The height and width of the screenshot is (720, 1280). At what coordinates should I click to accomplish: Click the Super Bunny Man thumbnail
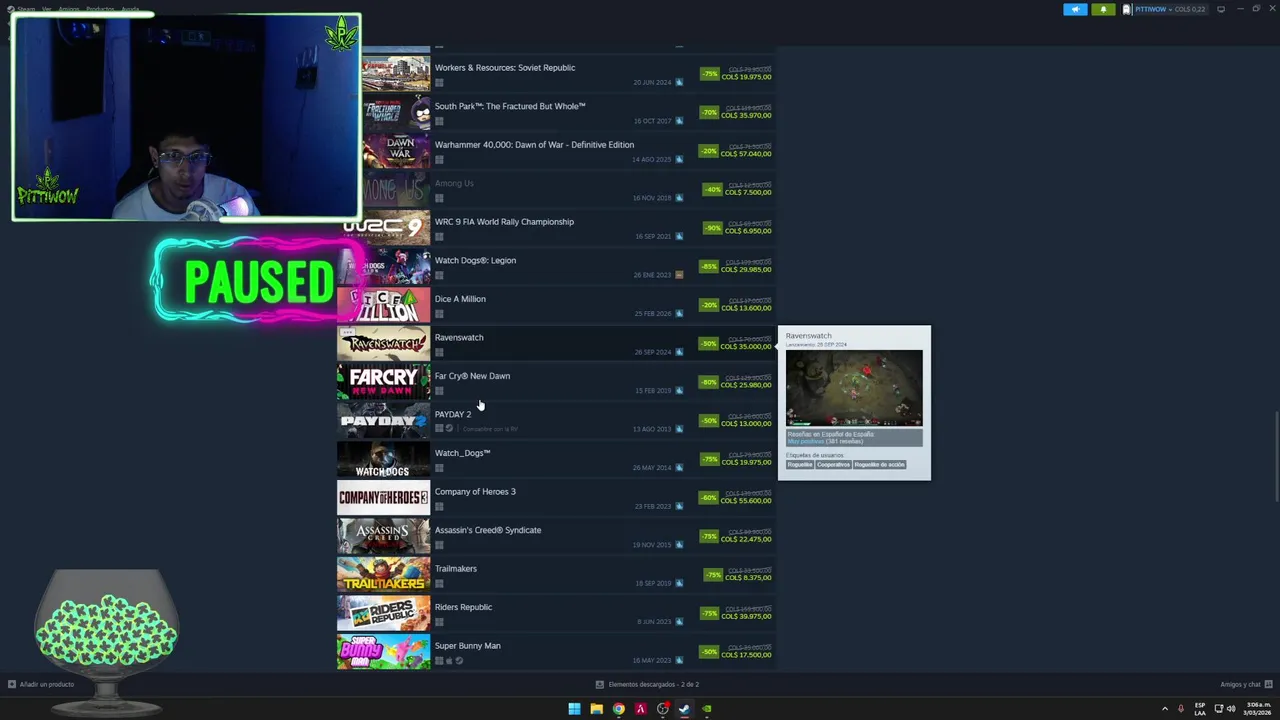coord(383,651)
